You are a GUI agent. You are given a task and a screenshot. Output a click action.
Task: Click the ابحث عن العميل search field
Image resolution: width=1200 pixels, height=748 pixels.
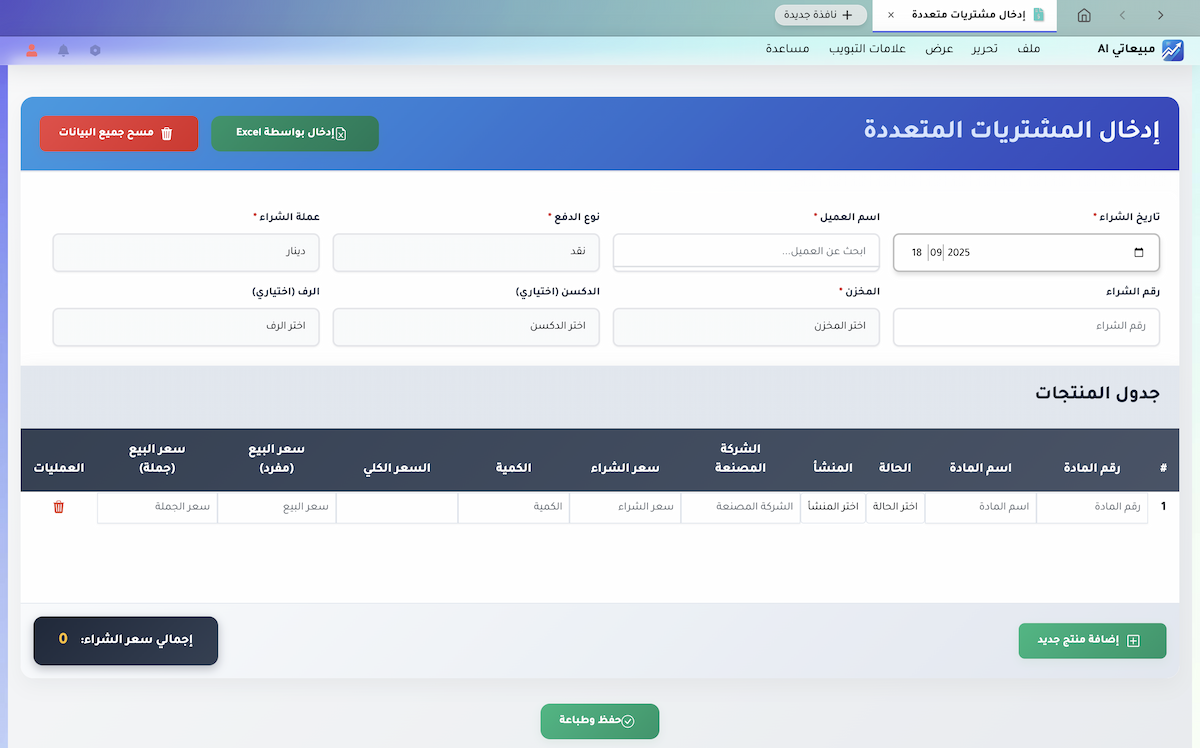tap(746, 252)
